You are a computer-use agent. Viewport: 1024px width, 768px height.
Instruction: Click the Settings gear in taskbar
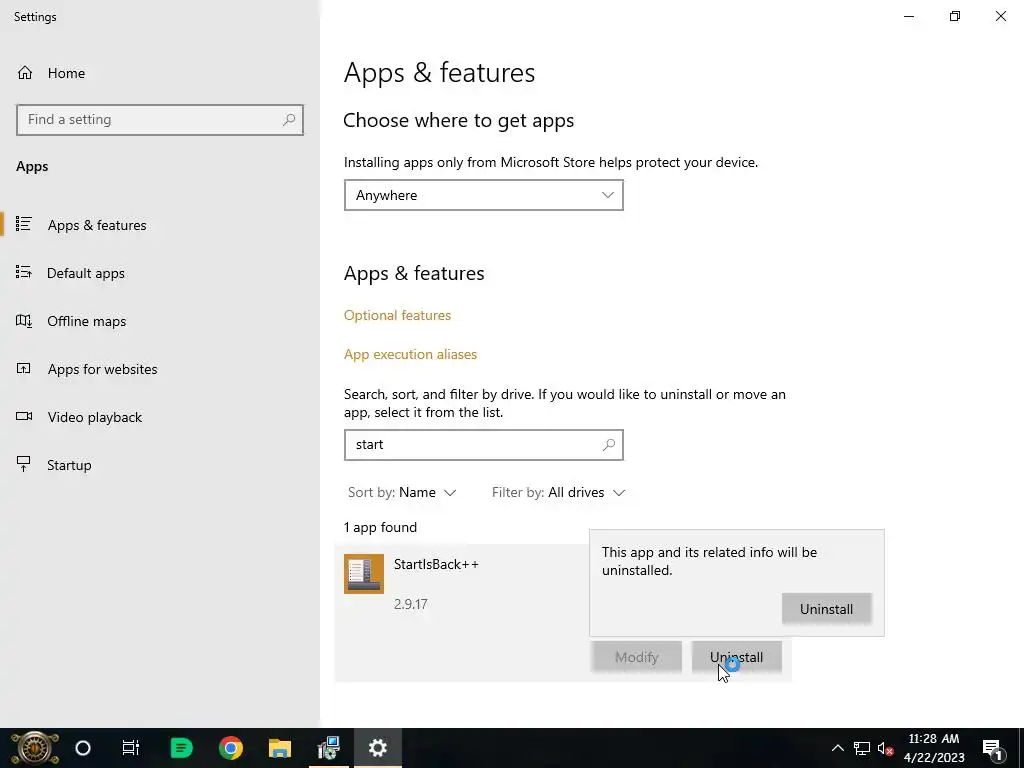[x=377, y=748]
